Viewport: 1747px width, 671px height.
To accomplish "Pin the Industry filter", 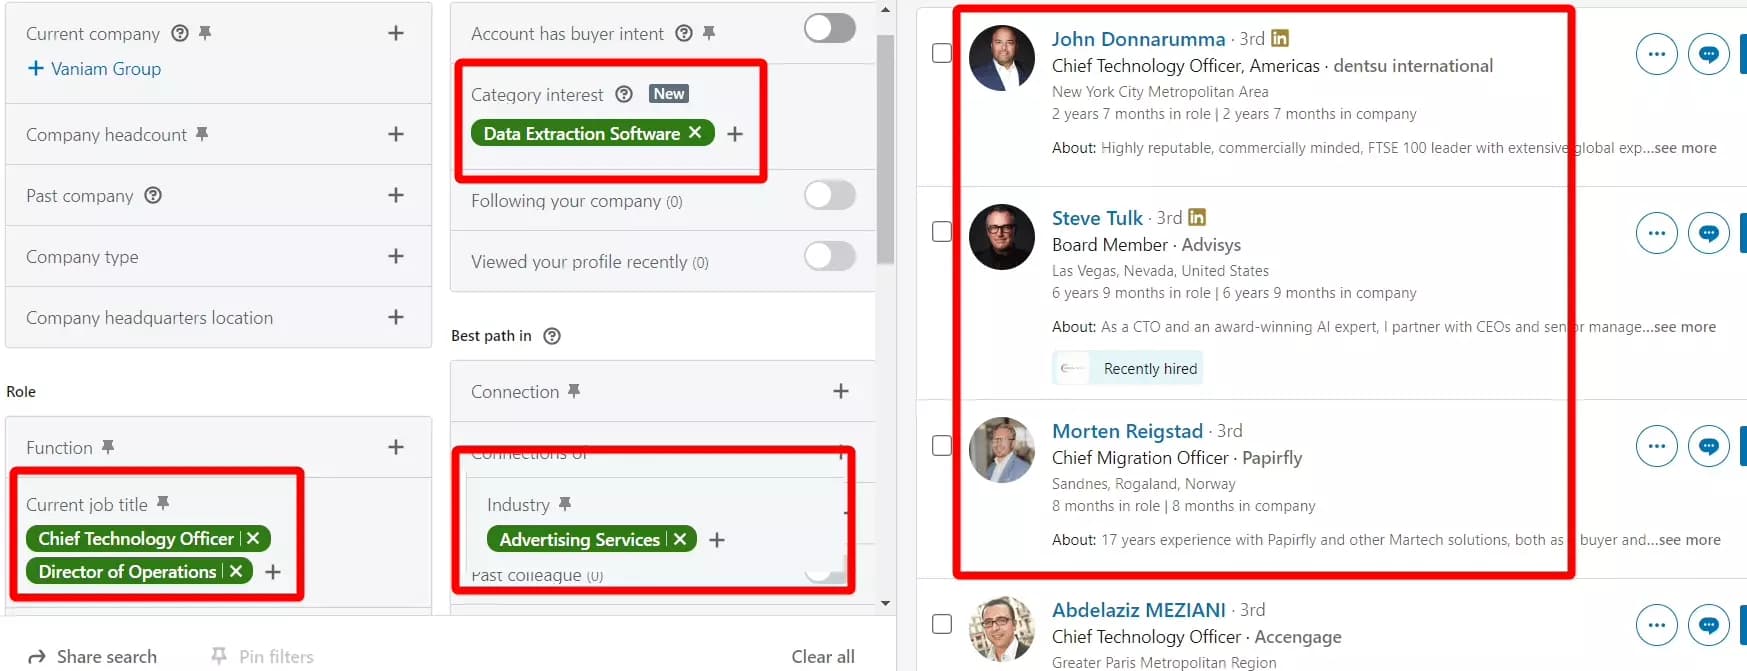I will (565, 504).
